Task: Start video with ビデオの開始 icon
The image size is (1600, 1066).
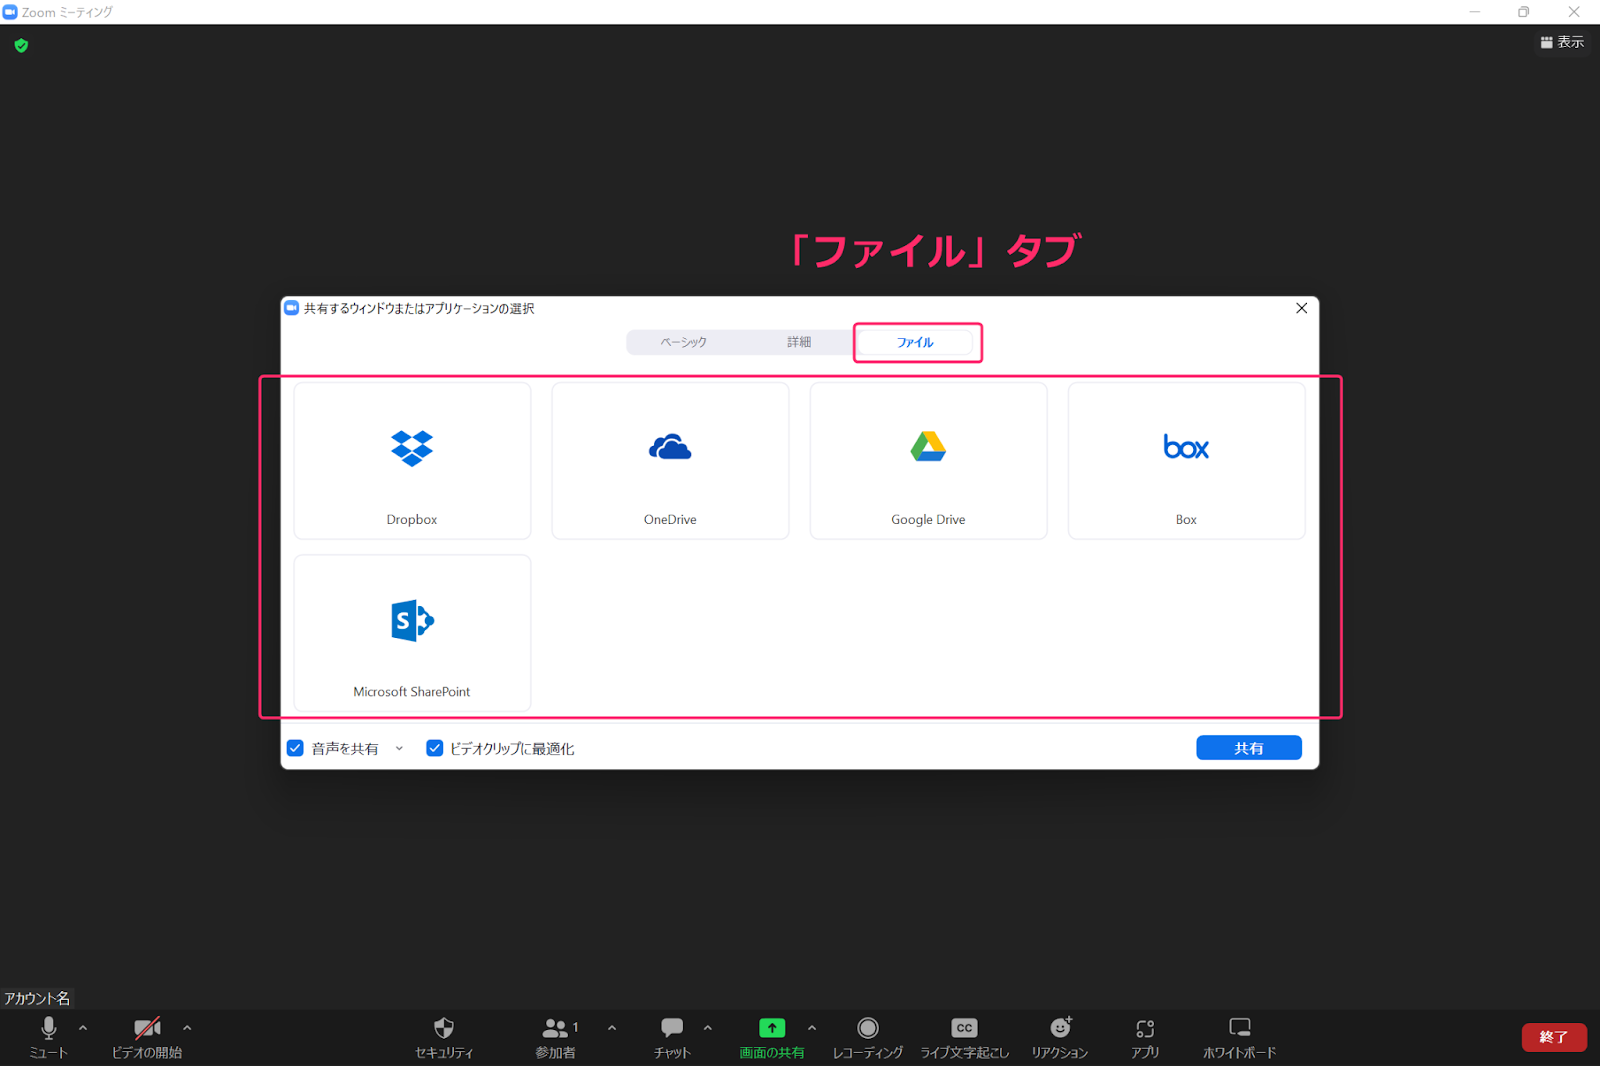Action: (x=147, y=1037)
